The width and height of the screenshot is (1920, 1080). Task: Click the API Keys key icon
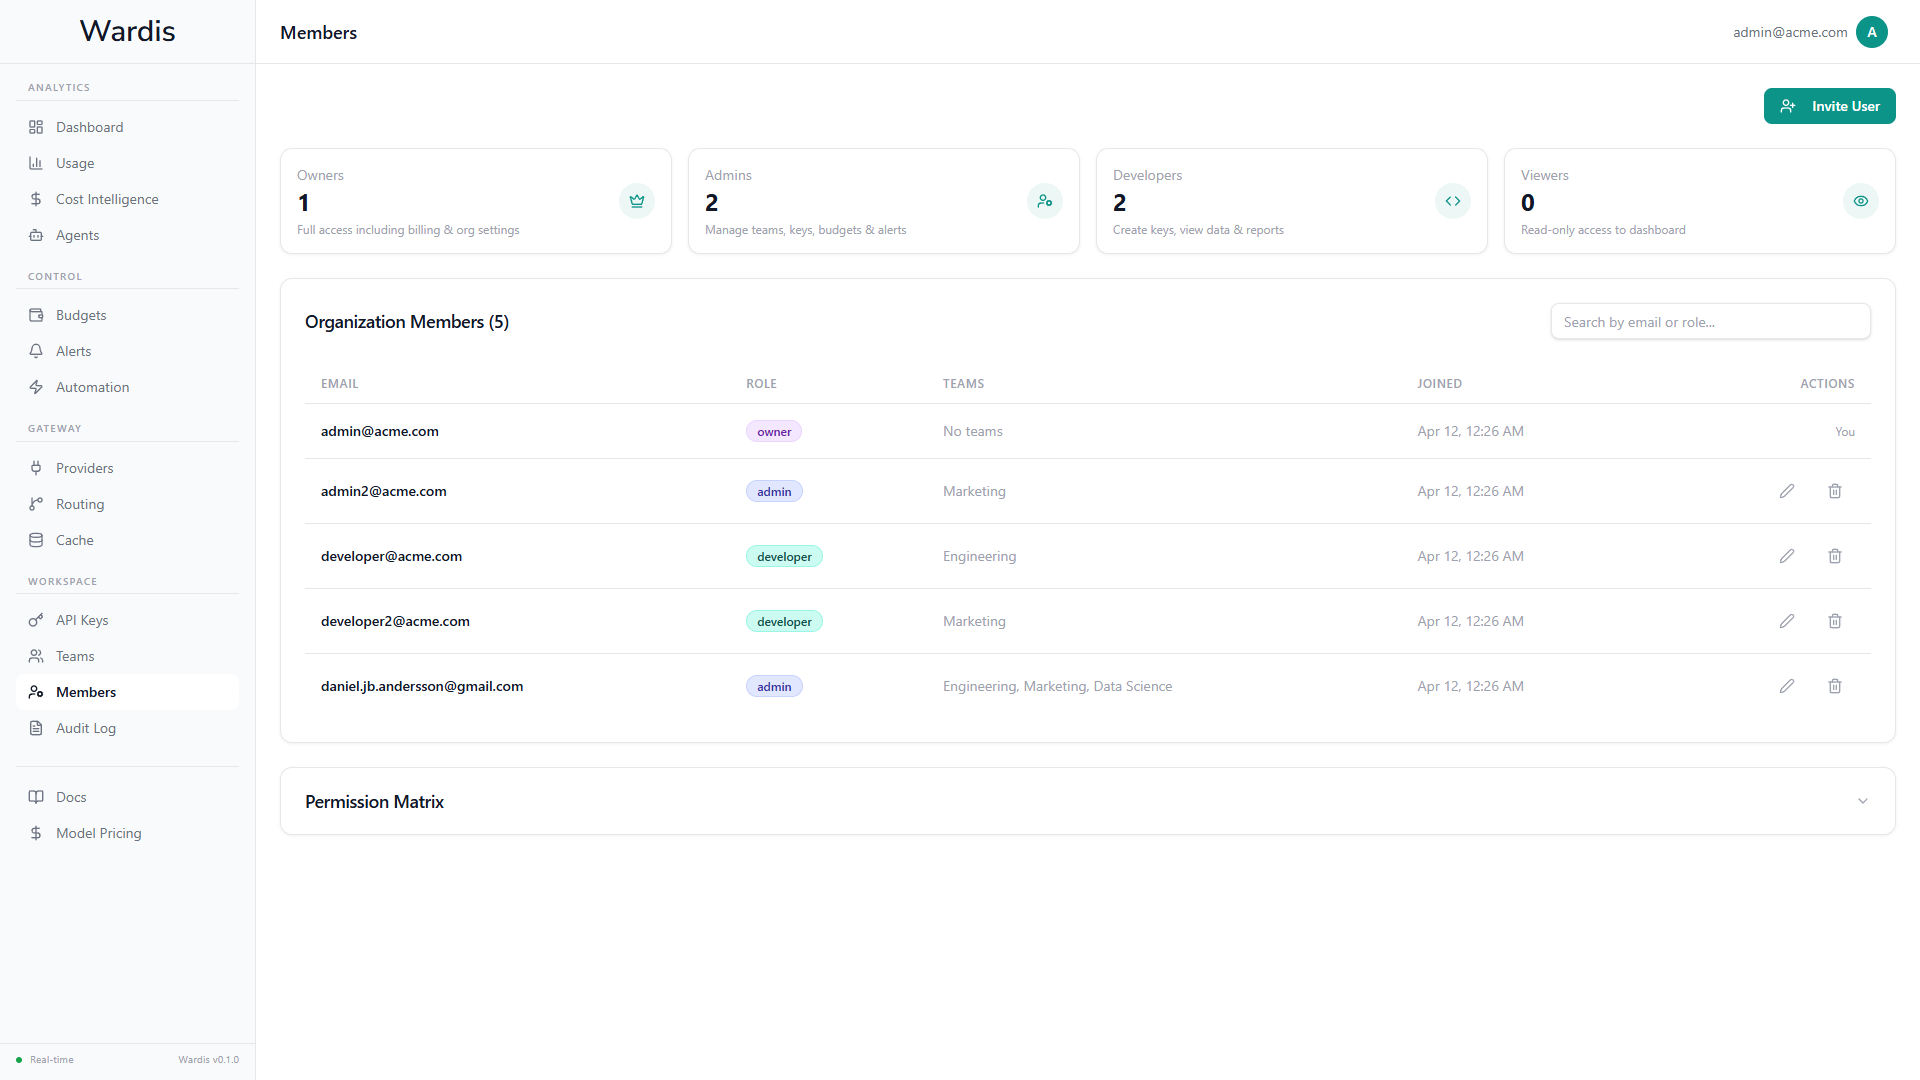pyautogui.click(x=36, y=620)
